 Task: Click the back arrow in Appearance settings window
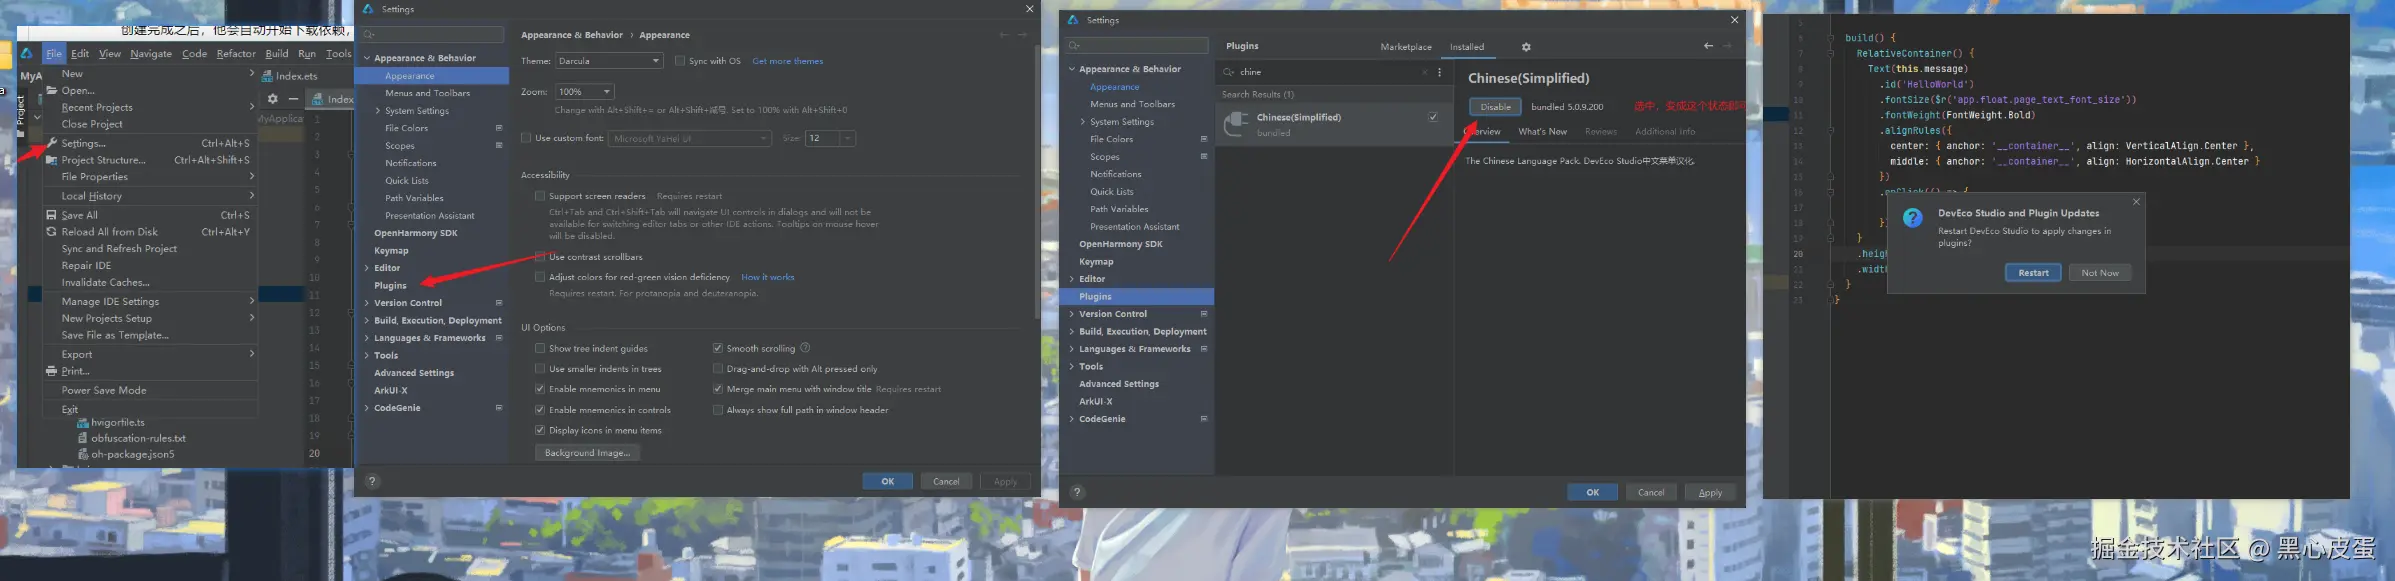(1004, 35)
